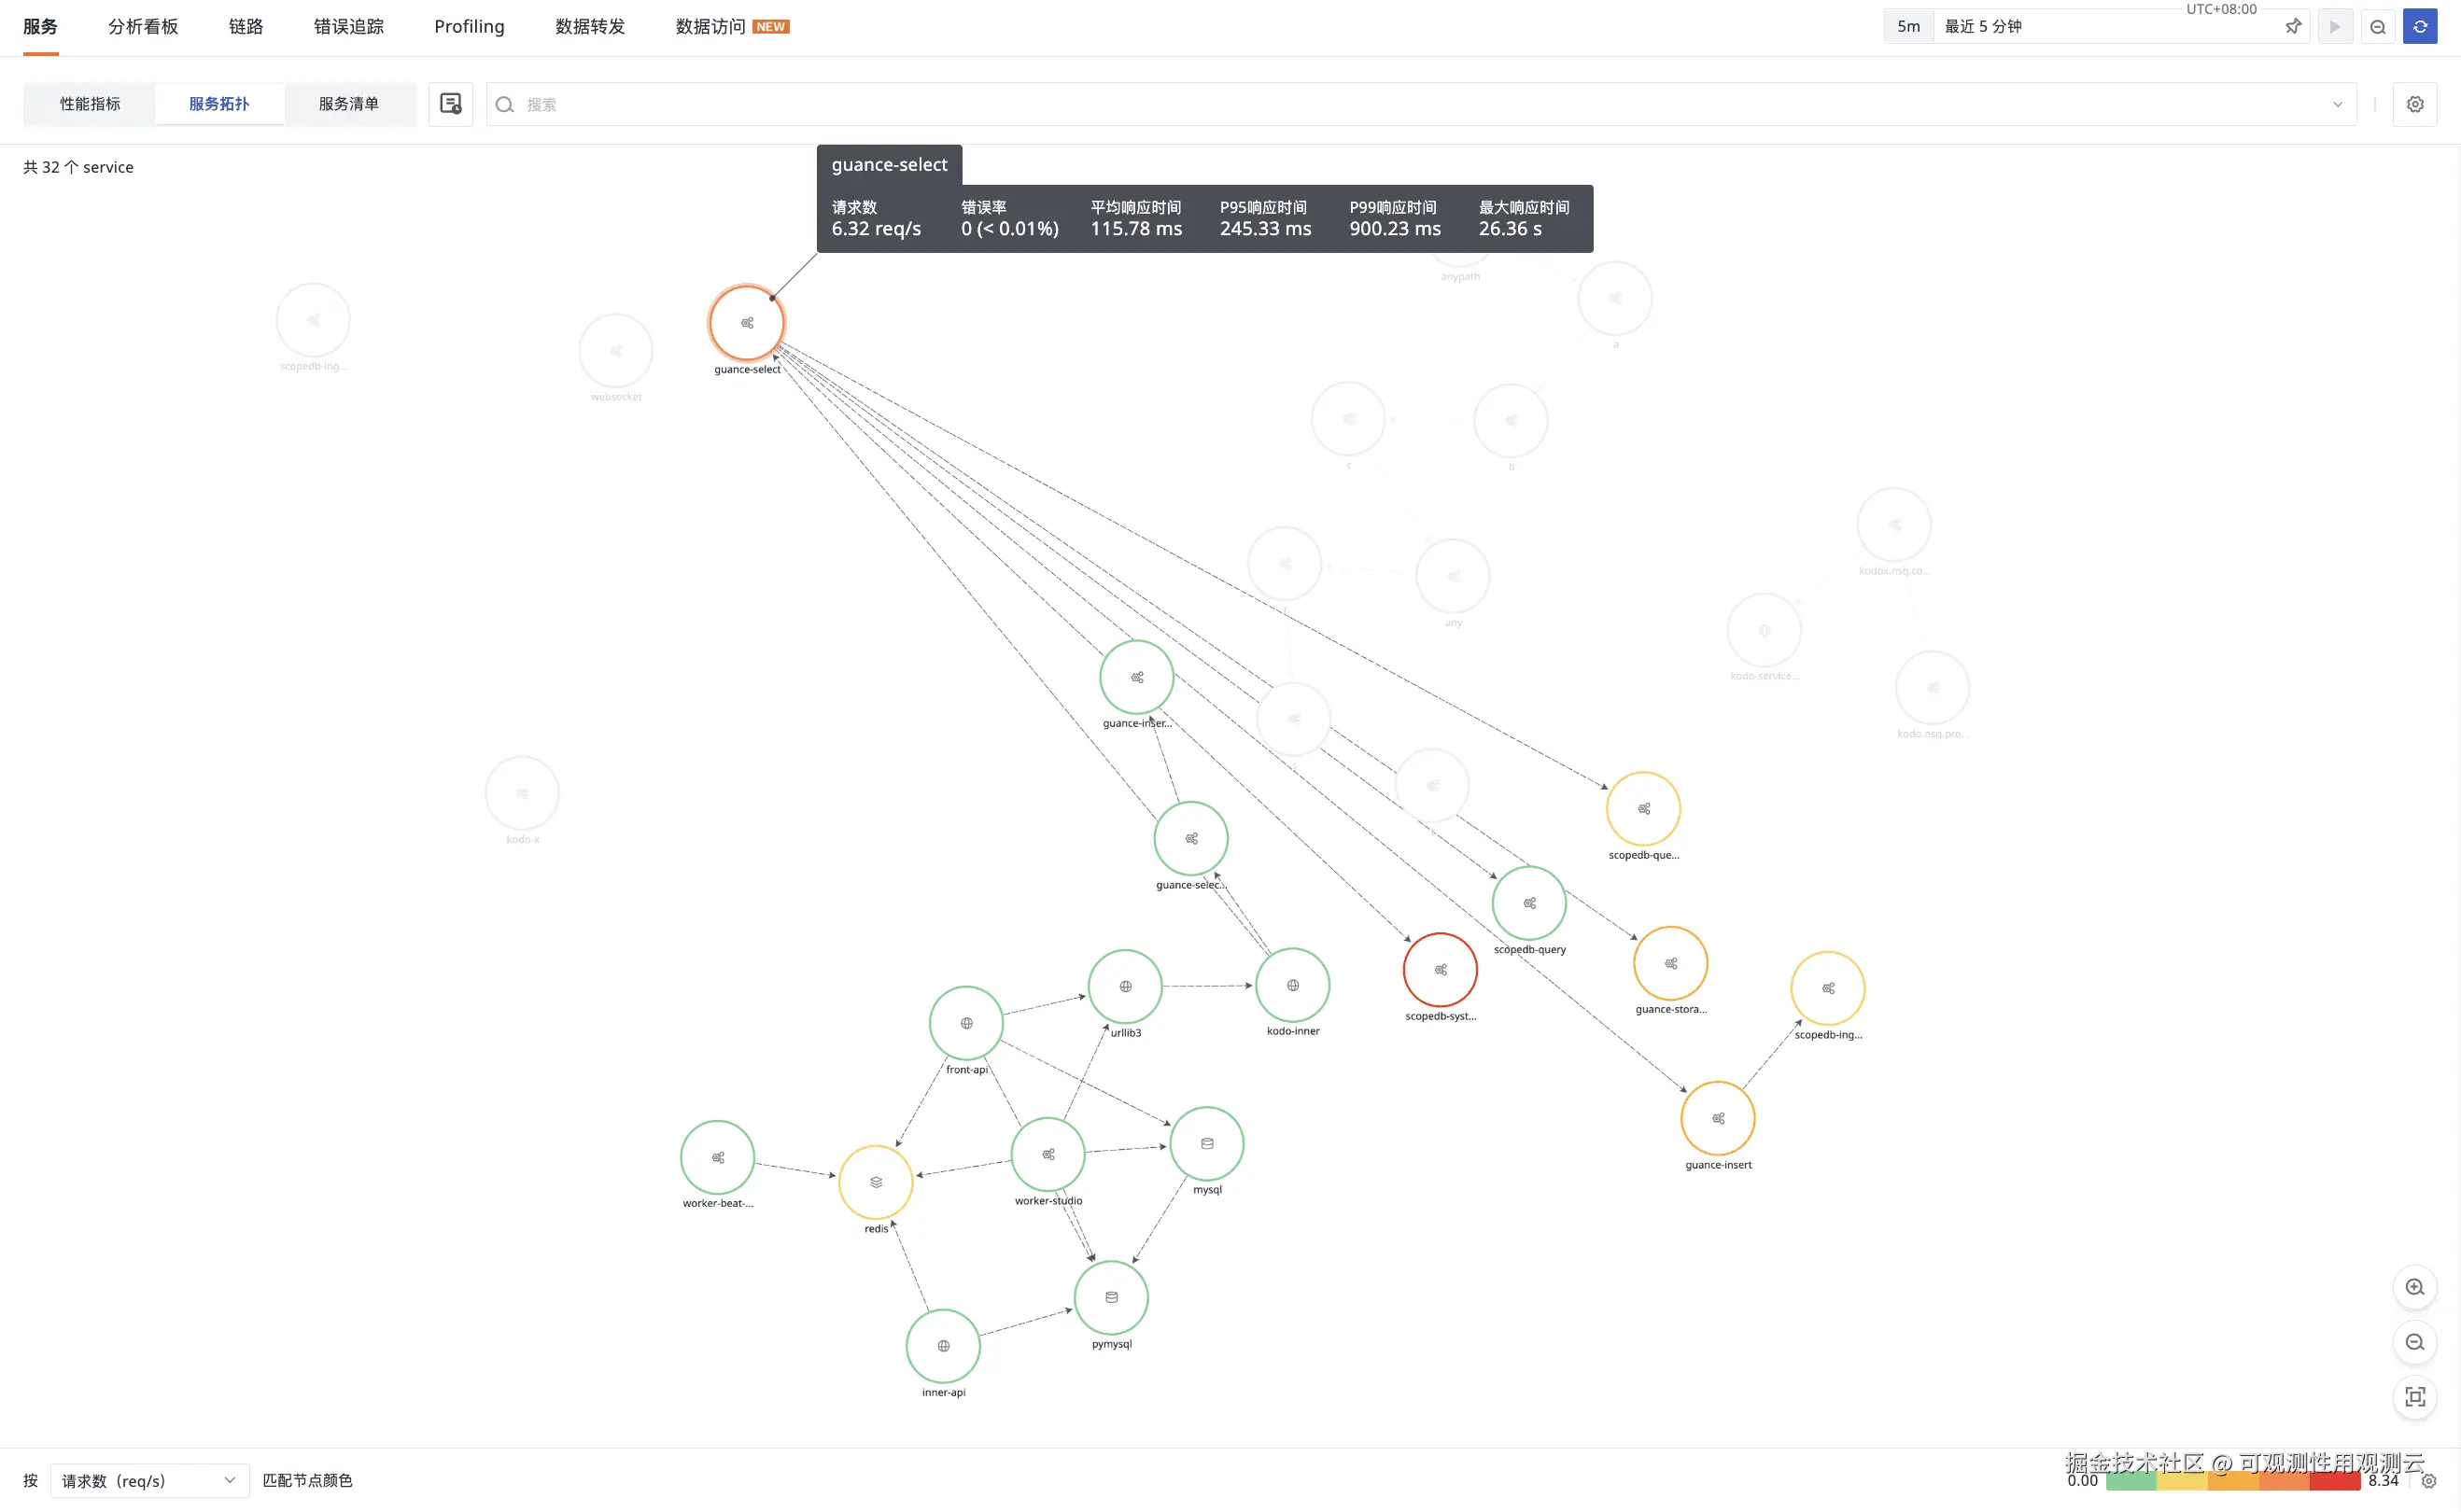Click the pin time range icon
Screen dimensions: 2461x1512
2292,27
